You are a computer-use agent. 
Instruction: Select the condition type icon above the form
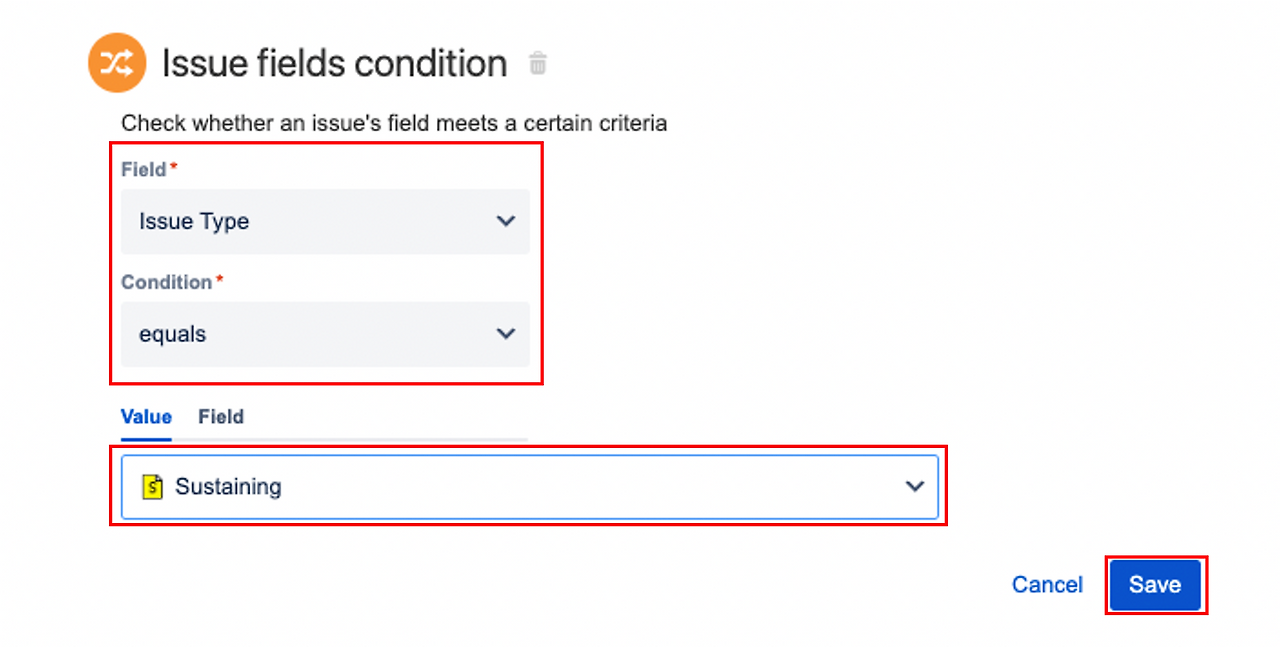click(117, 62)
